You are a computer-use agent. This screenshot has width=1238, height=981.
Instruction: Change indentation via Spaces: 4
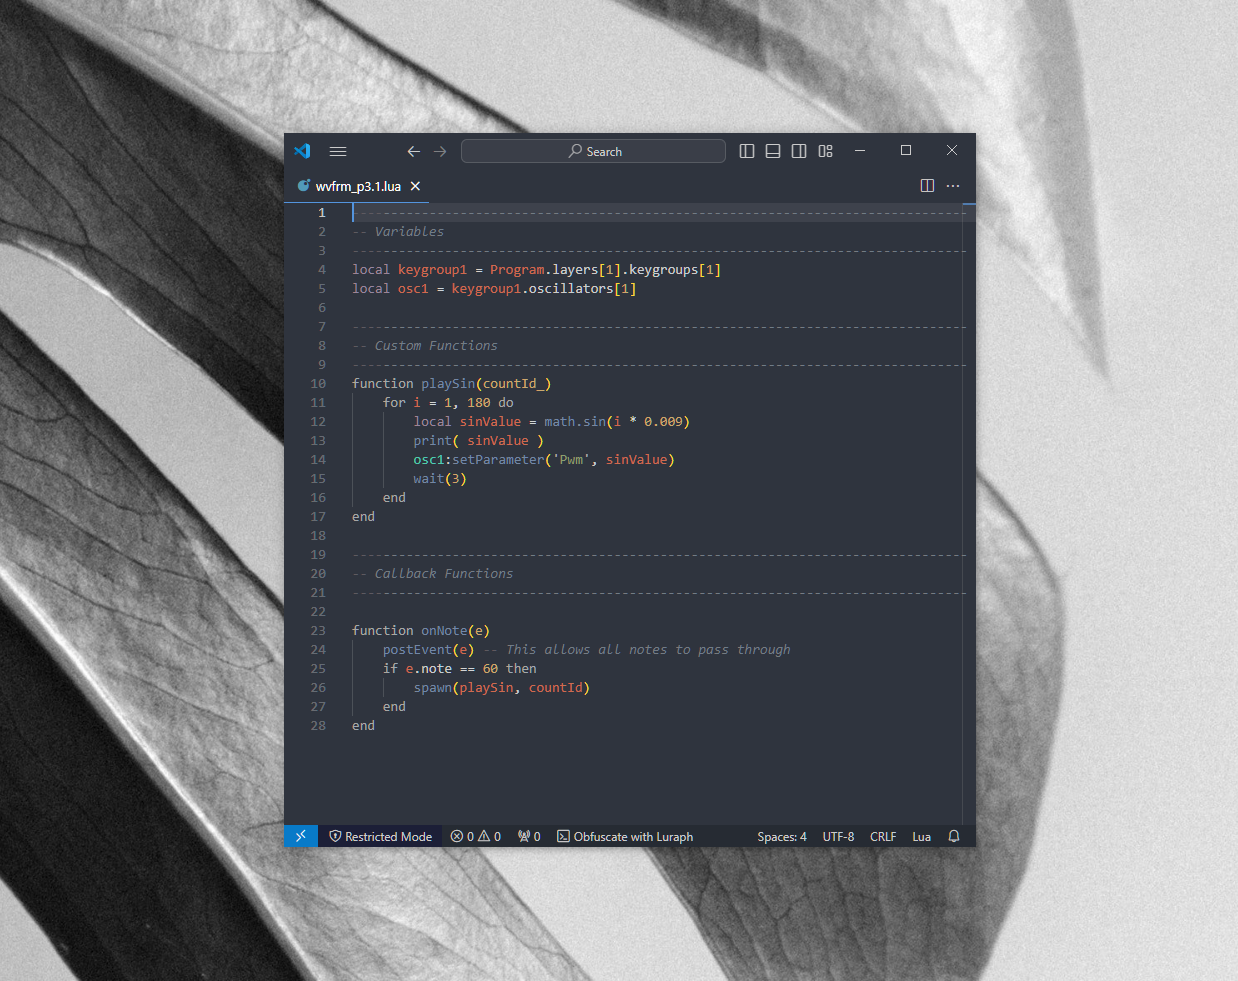[x=781, y=836]
